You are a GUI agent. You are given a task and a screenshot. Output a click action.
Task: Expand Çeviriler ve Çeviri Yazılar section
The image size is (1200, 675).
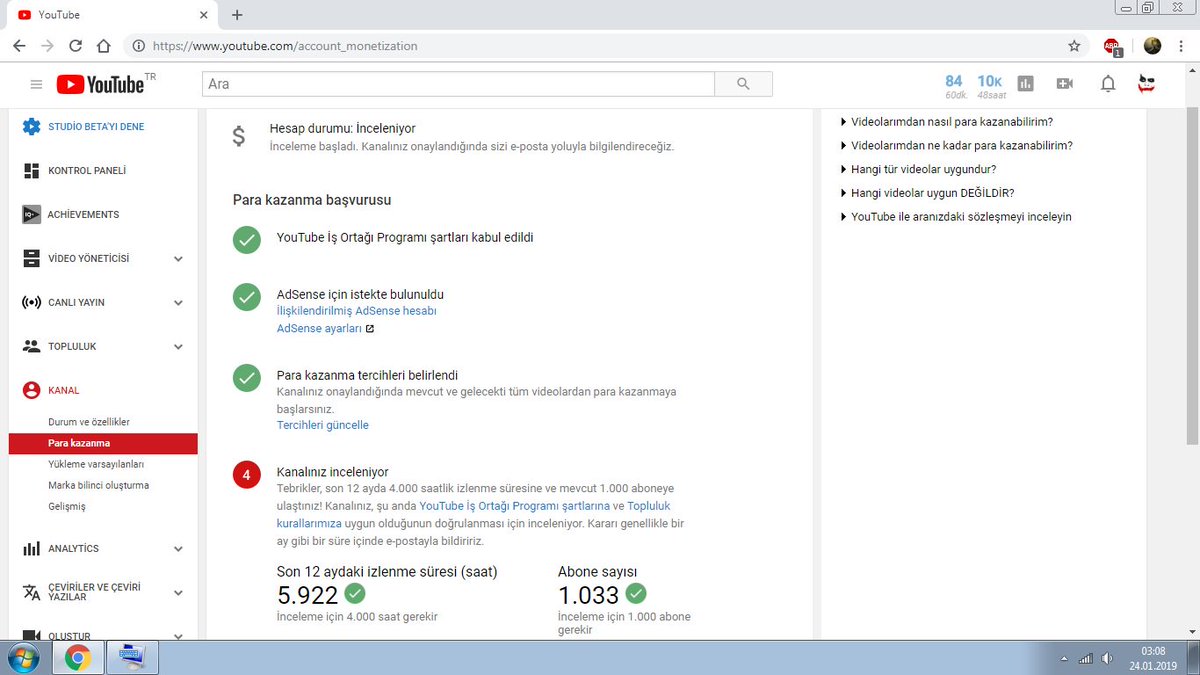pyautogui.click(x=178, y=593)
